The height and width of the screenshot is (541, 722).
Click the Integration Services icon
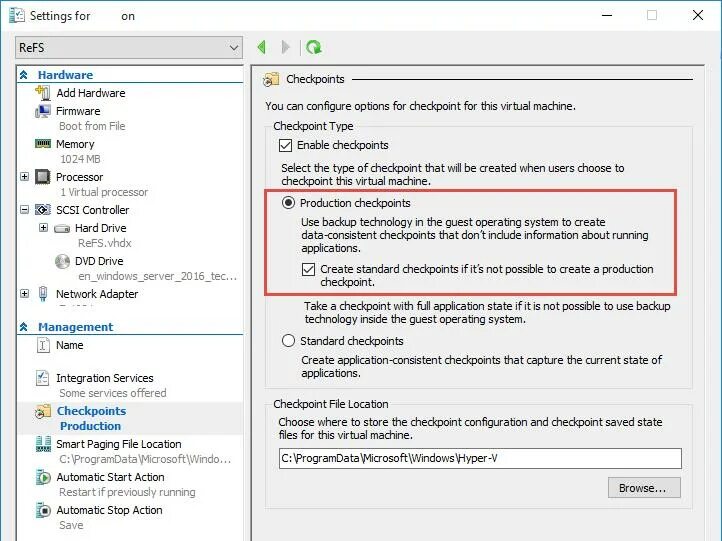click(x=42, y=378)
